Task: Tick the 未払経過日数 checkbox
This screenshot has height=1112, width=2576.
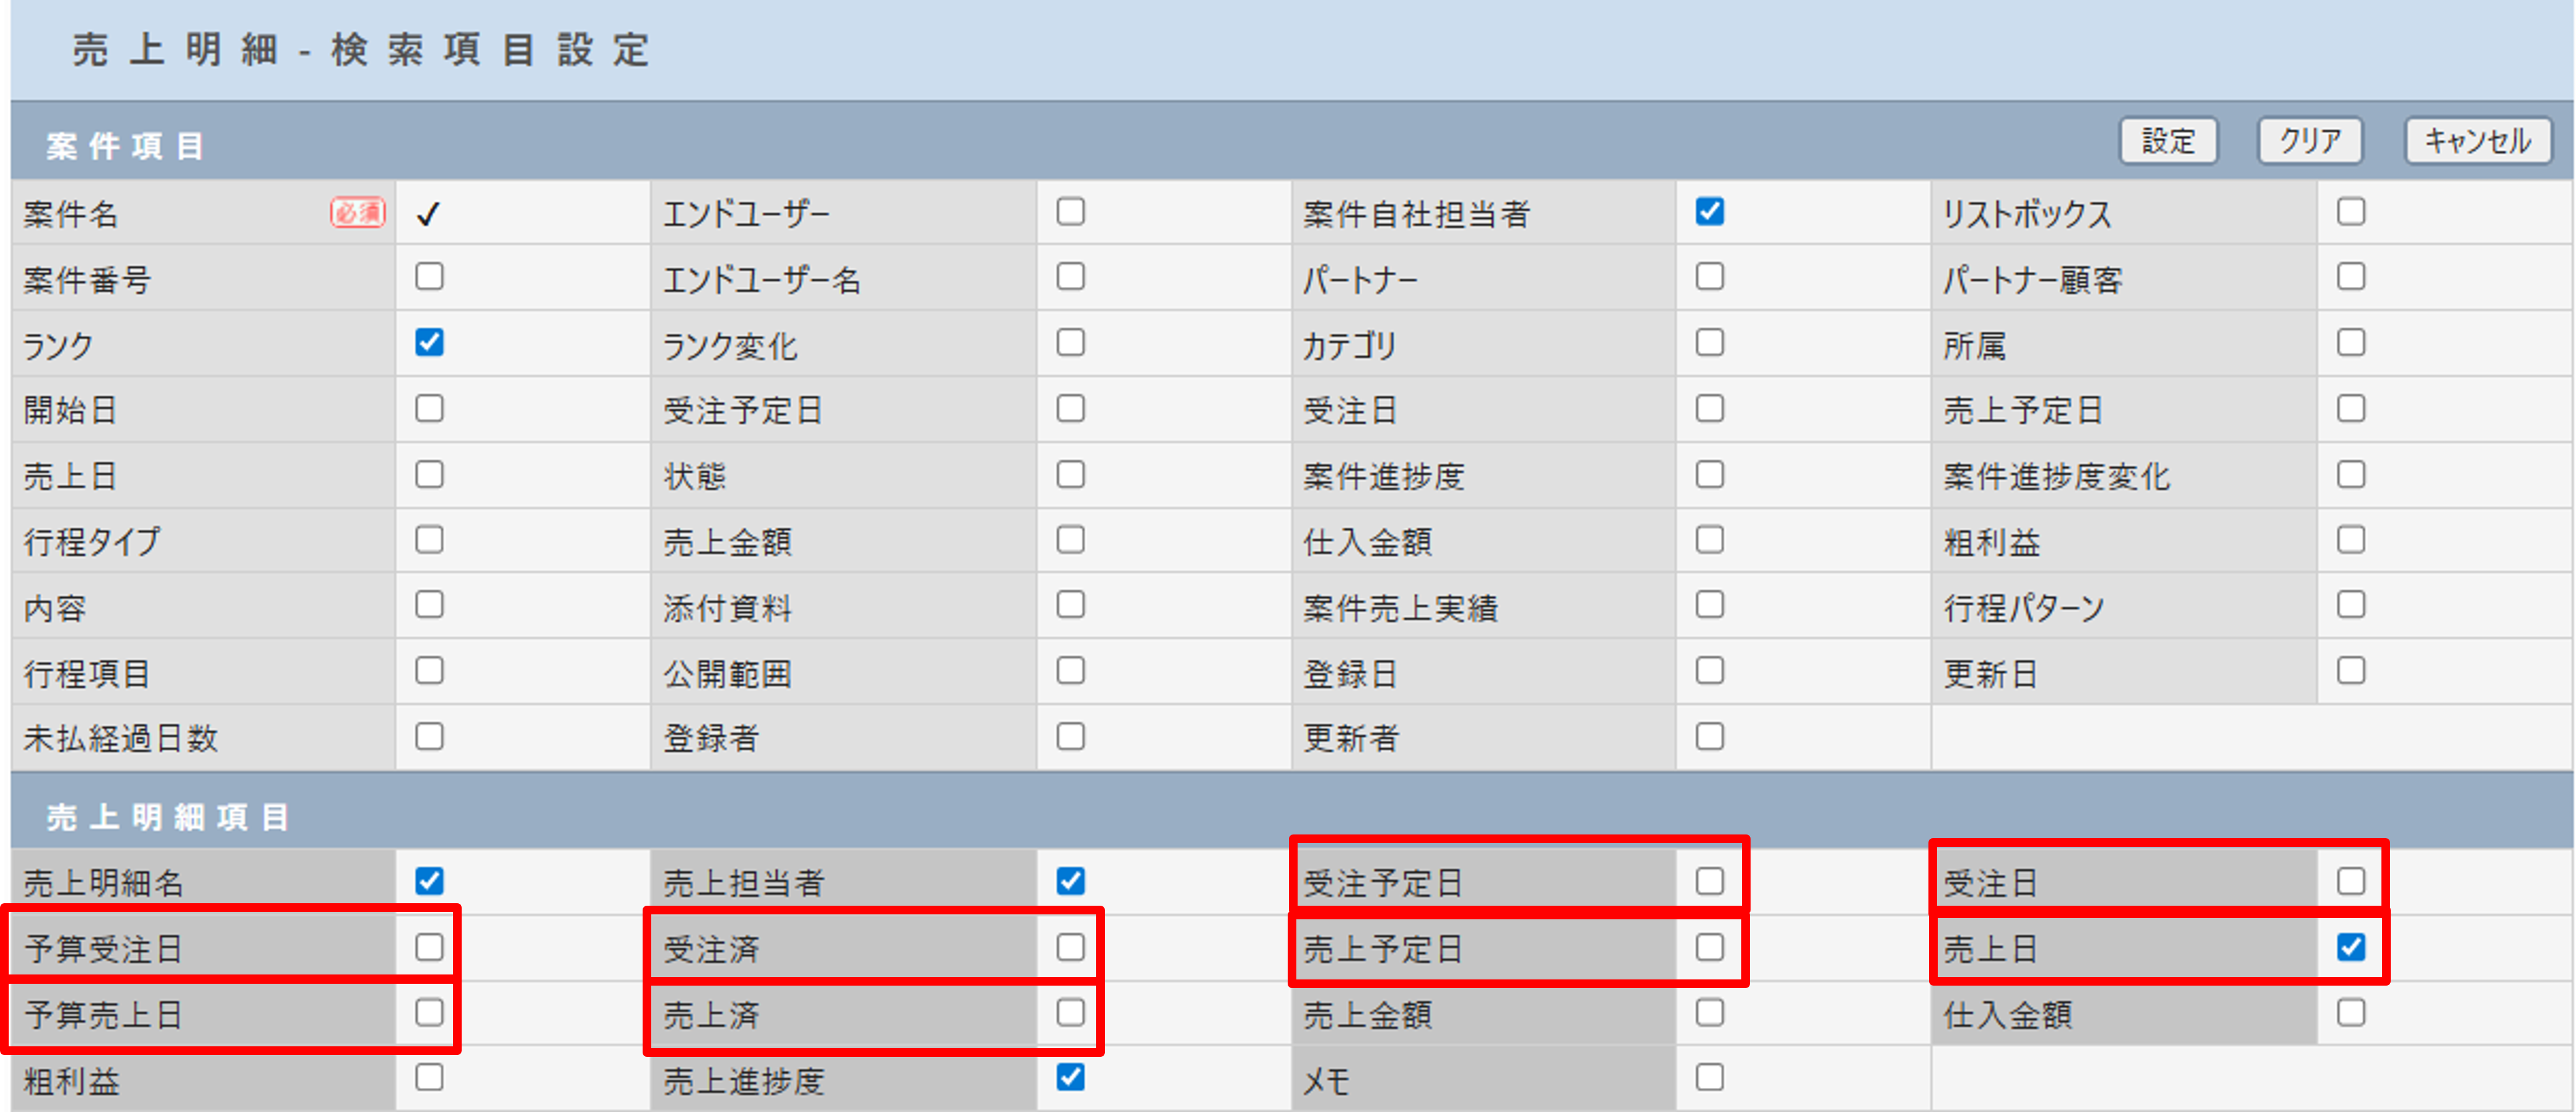Action: click(429, 737)
